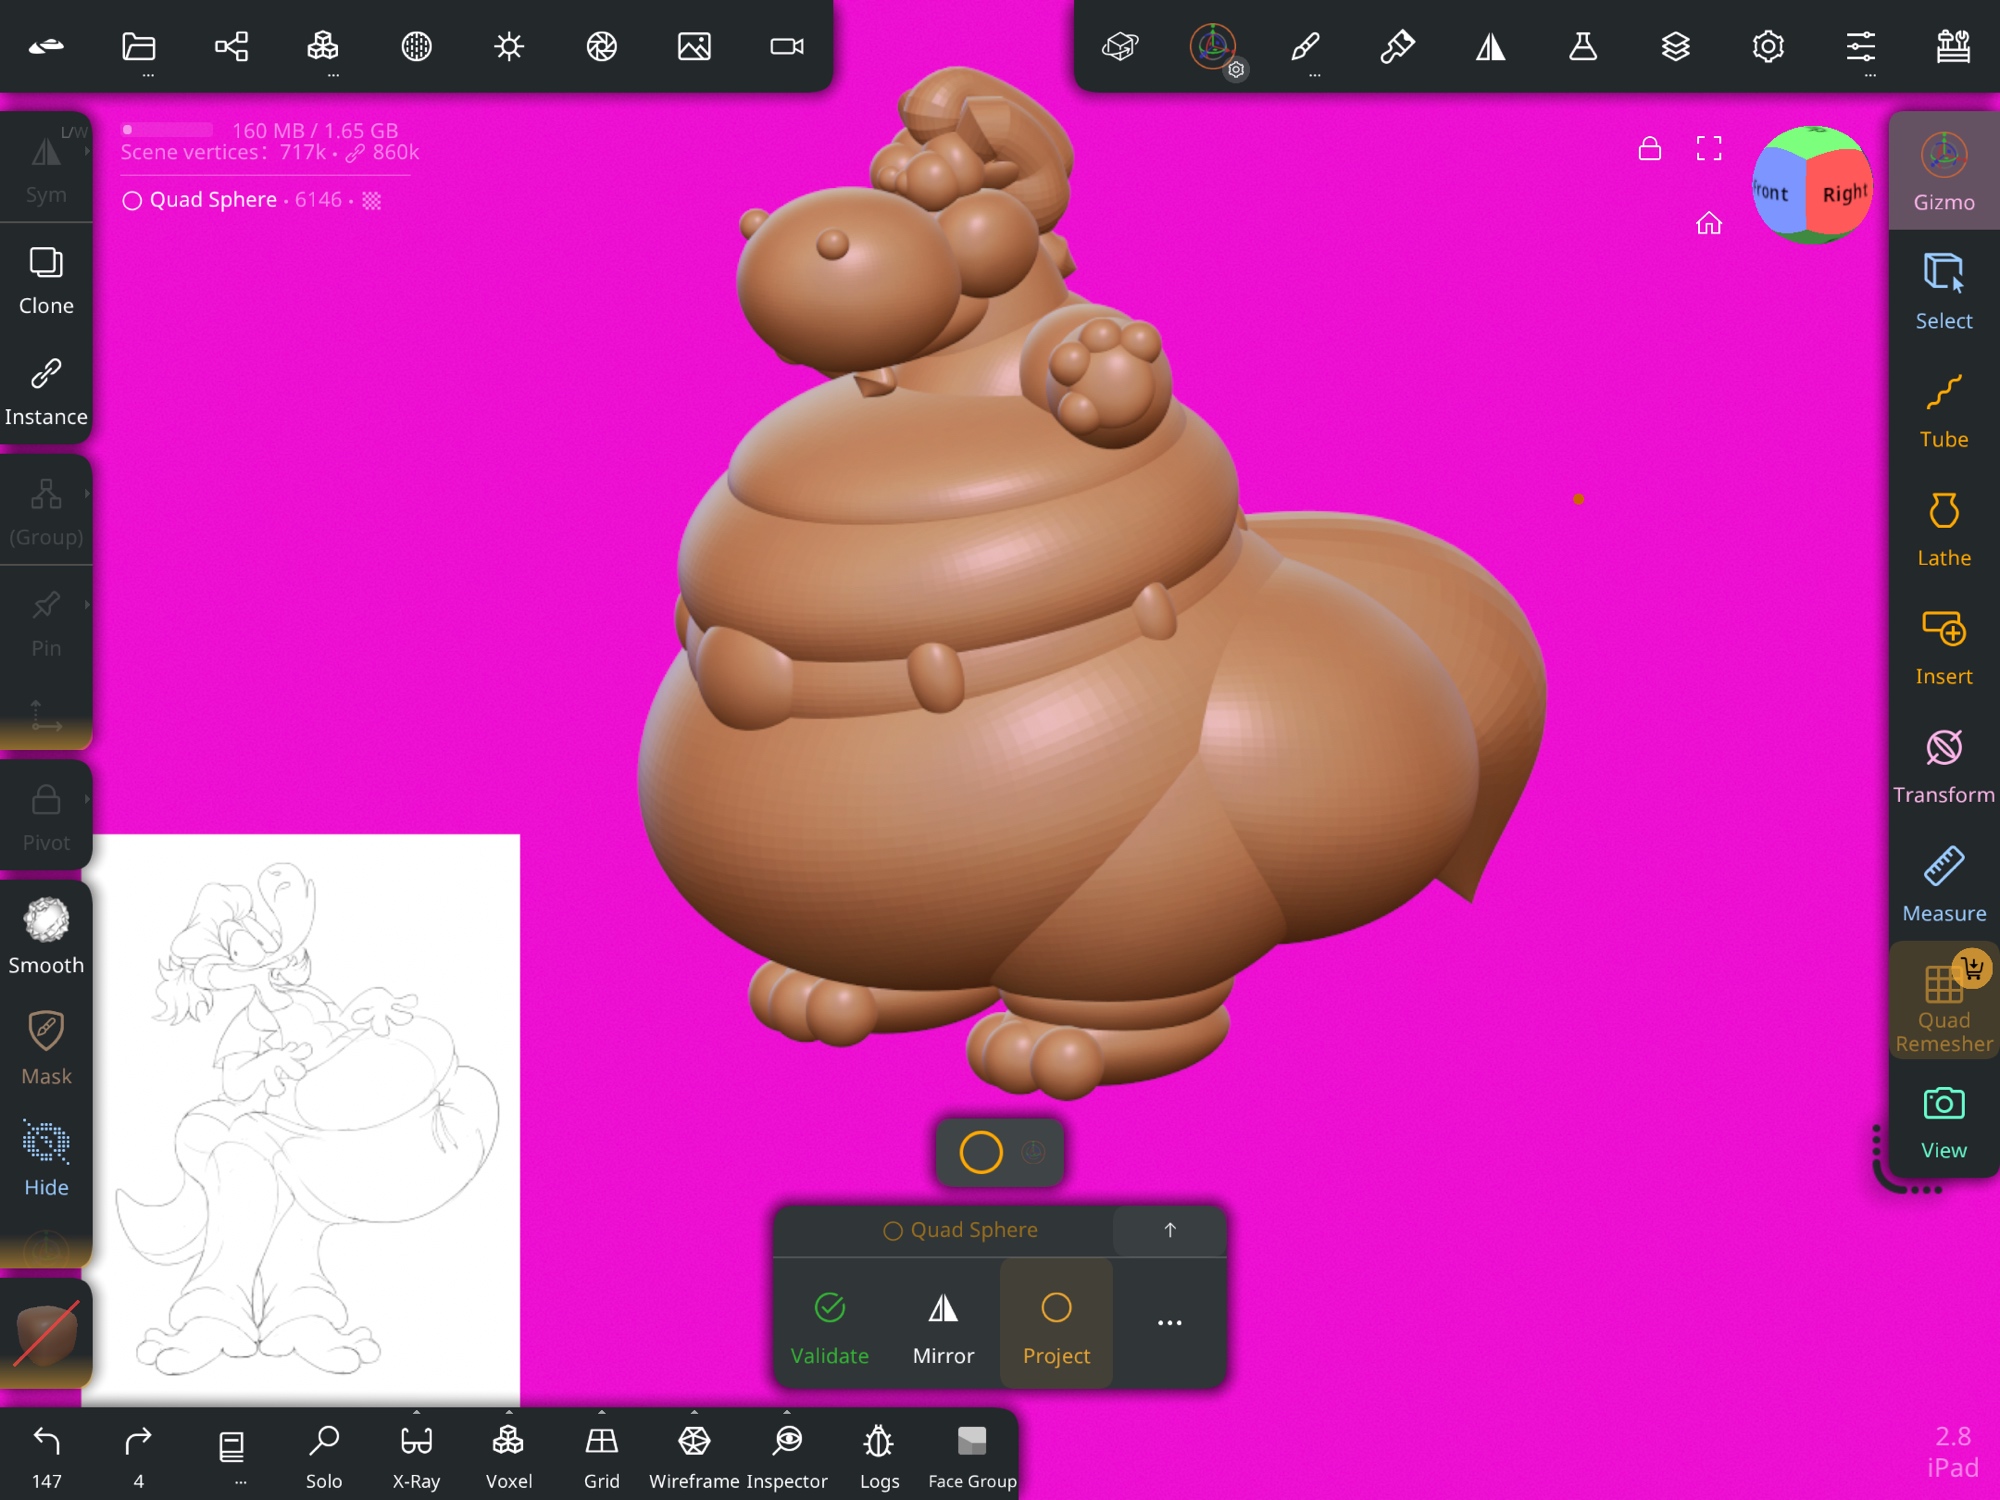Open the Layers menu icon
The image size is (2000, 1500).
point(1675,47)
